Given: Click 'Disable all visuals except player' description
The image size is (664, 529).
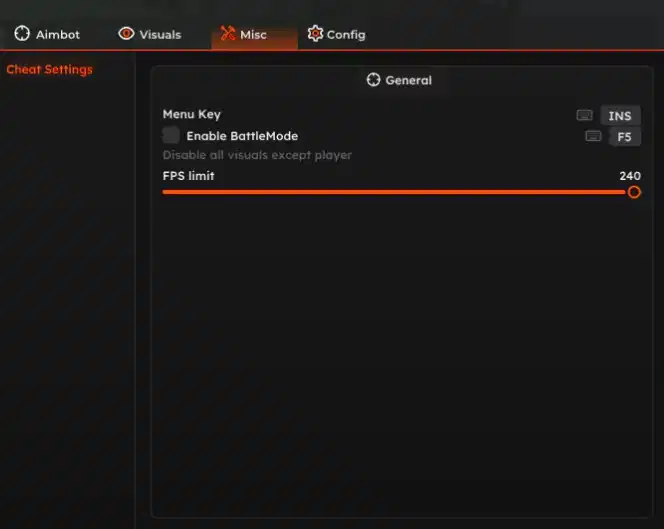Looking at the screenshot, I should point(257,155).
